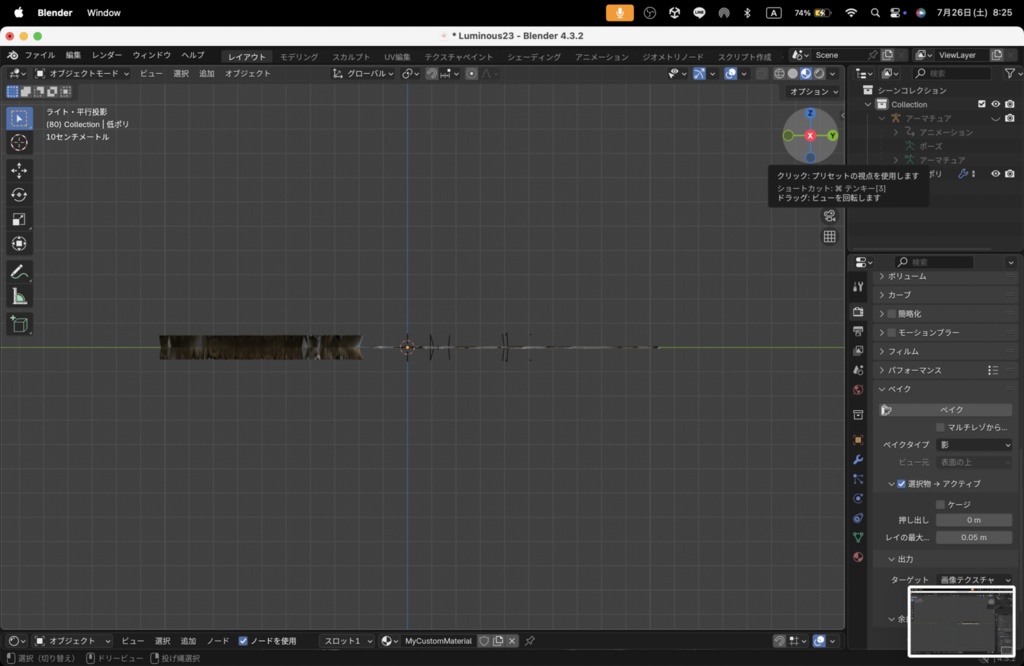Toggle Collection exclude checkbox in outliner
1024x666 pixels.
click(x=982, y=104)
